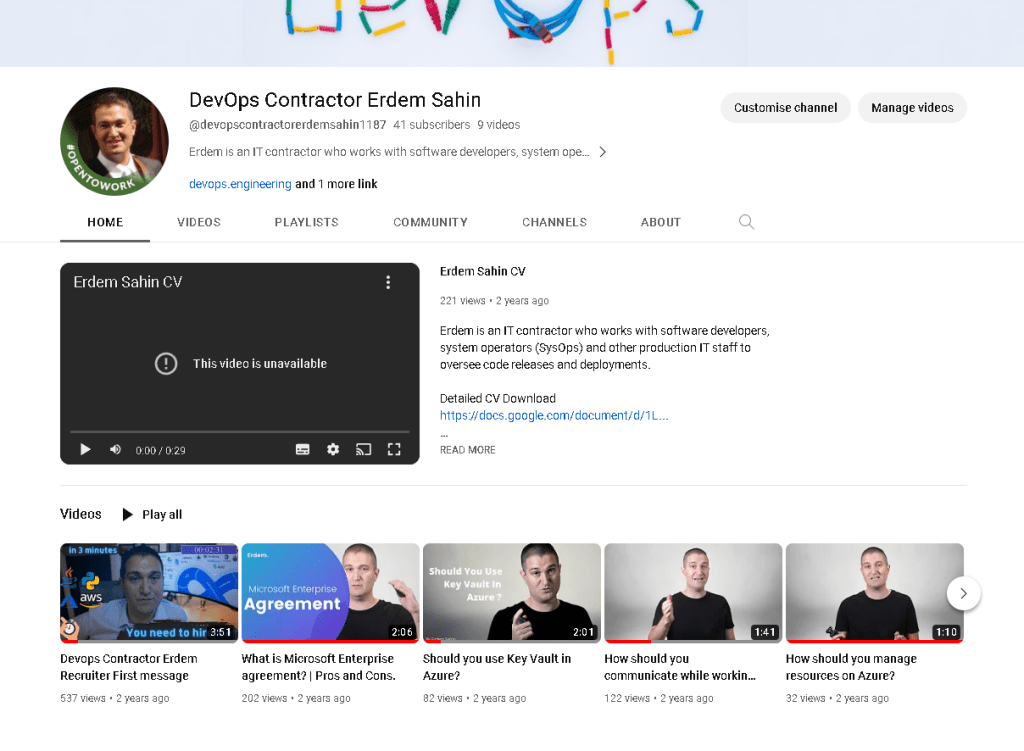
Task: Open the three-dot menu on video player
Action: pos(388,282)
